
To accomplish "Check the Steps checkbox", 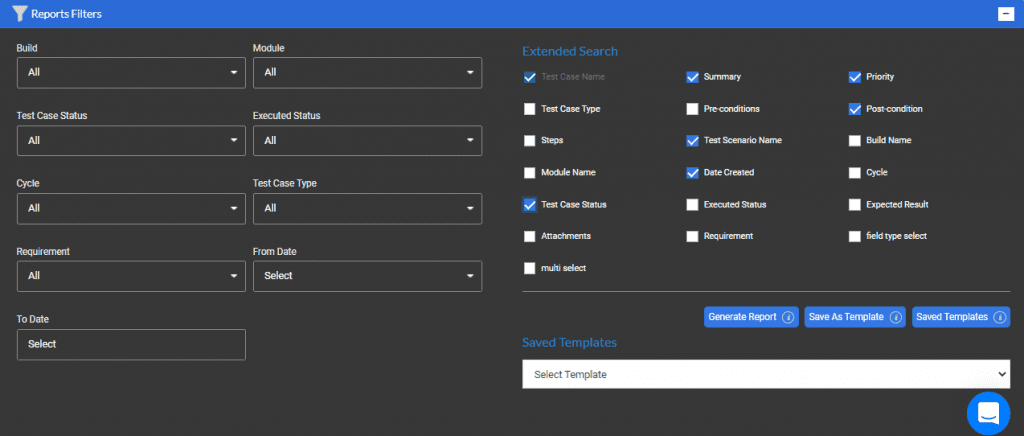I will pyautogui.click(x=530, y=140).
